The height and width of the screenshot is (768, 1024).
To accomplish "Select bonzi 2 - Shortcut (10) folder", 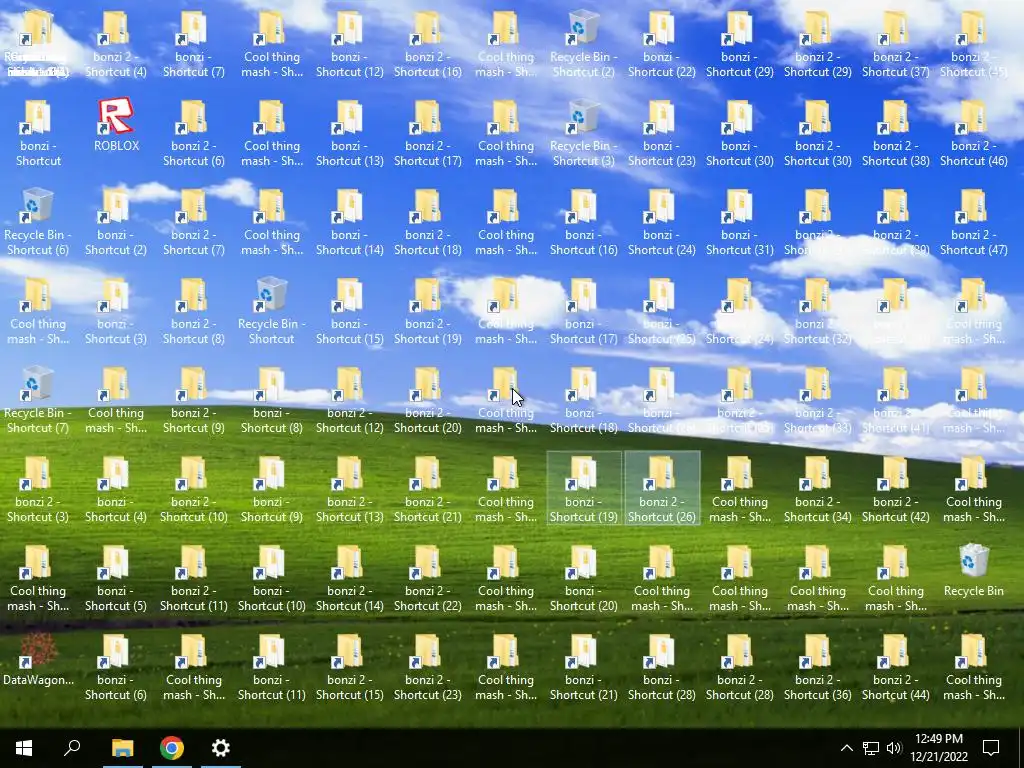I will point(194,488).
